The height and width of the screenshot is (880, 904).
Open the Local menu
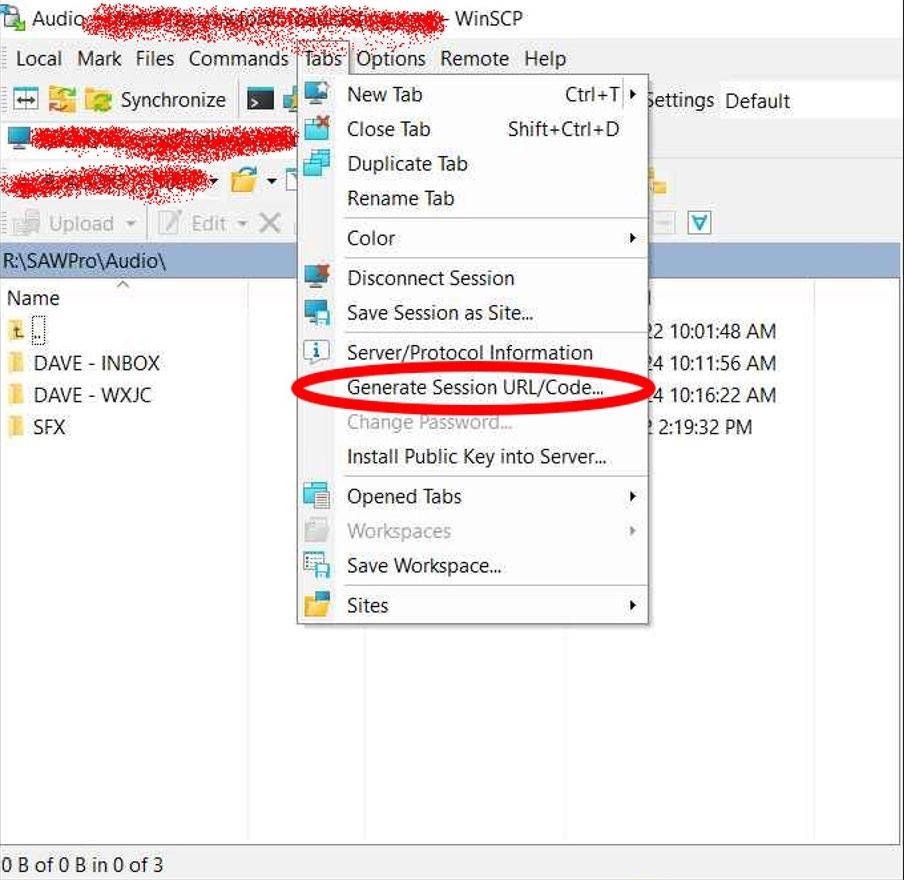39,59
